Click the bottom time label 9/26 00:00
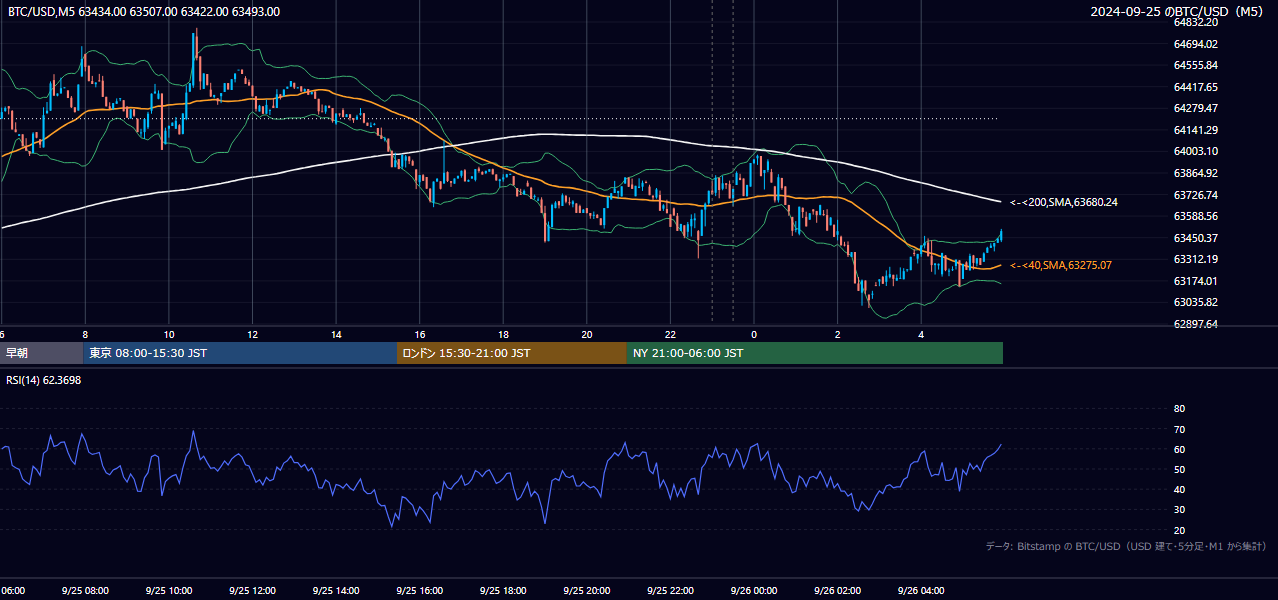Viewport: 1278px width, 600px height. click(x=754, y=591)
